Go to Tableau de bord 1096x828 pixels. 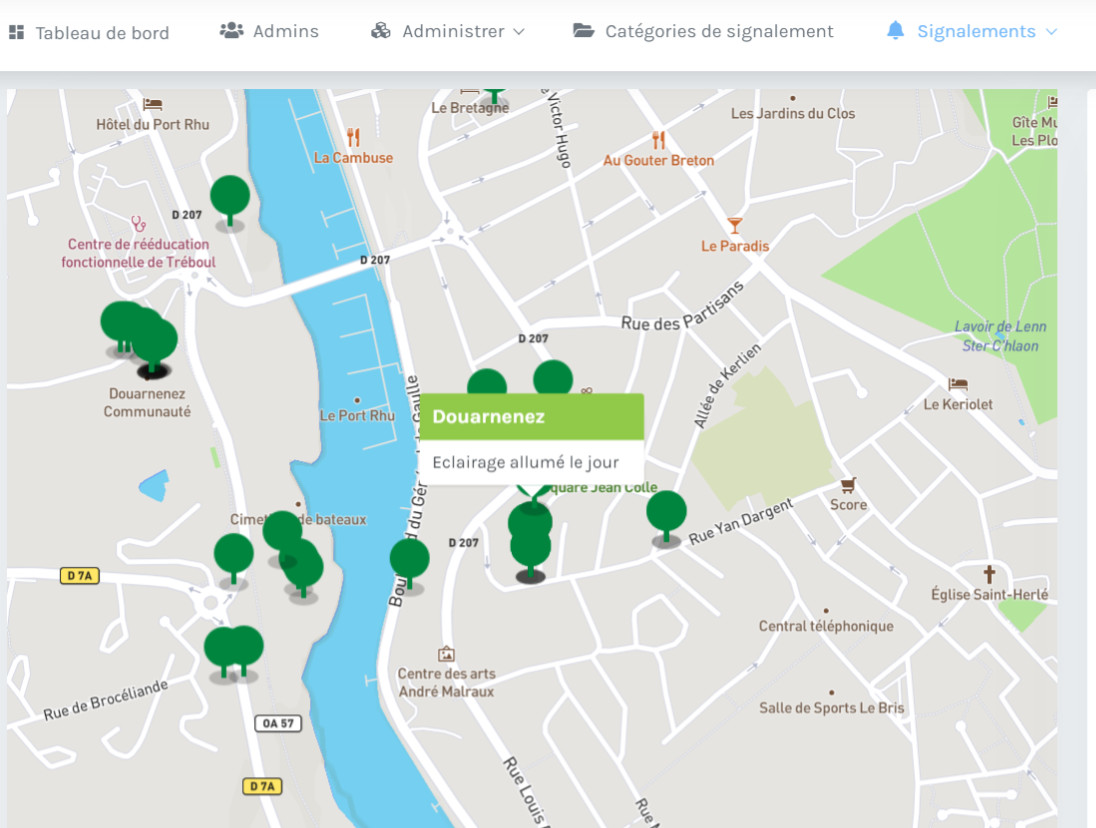tap(102, 32)
